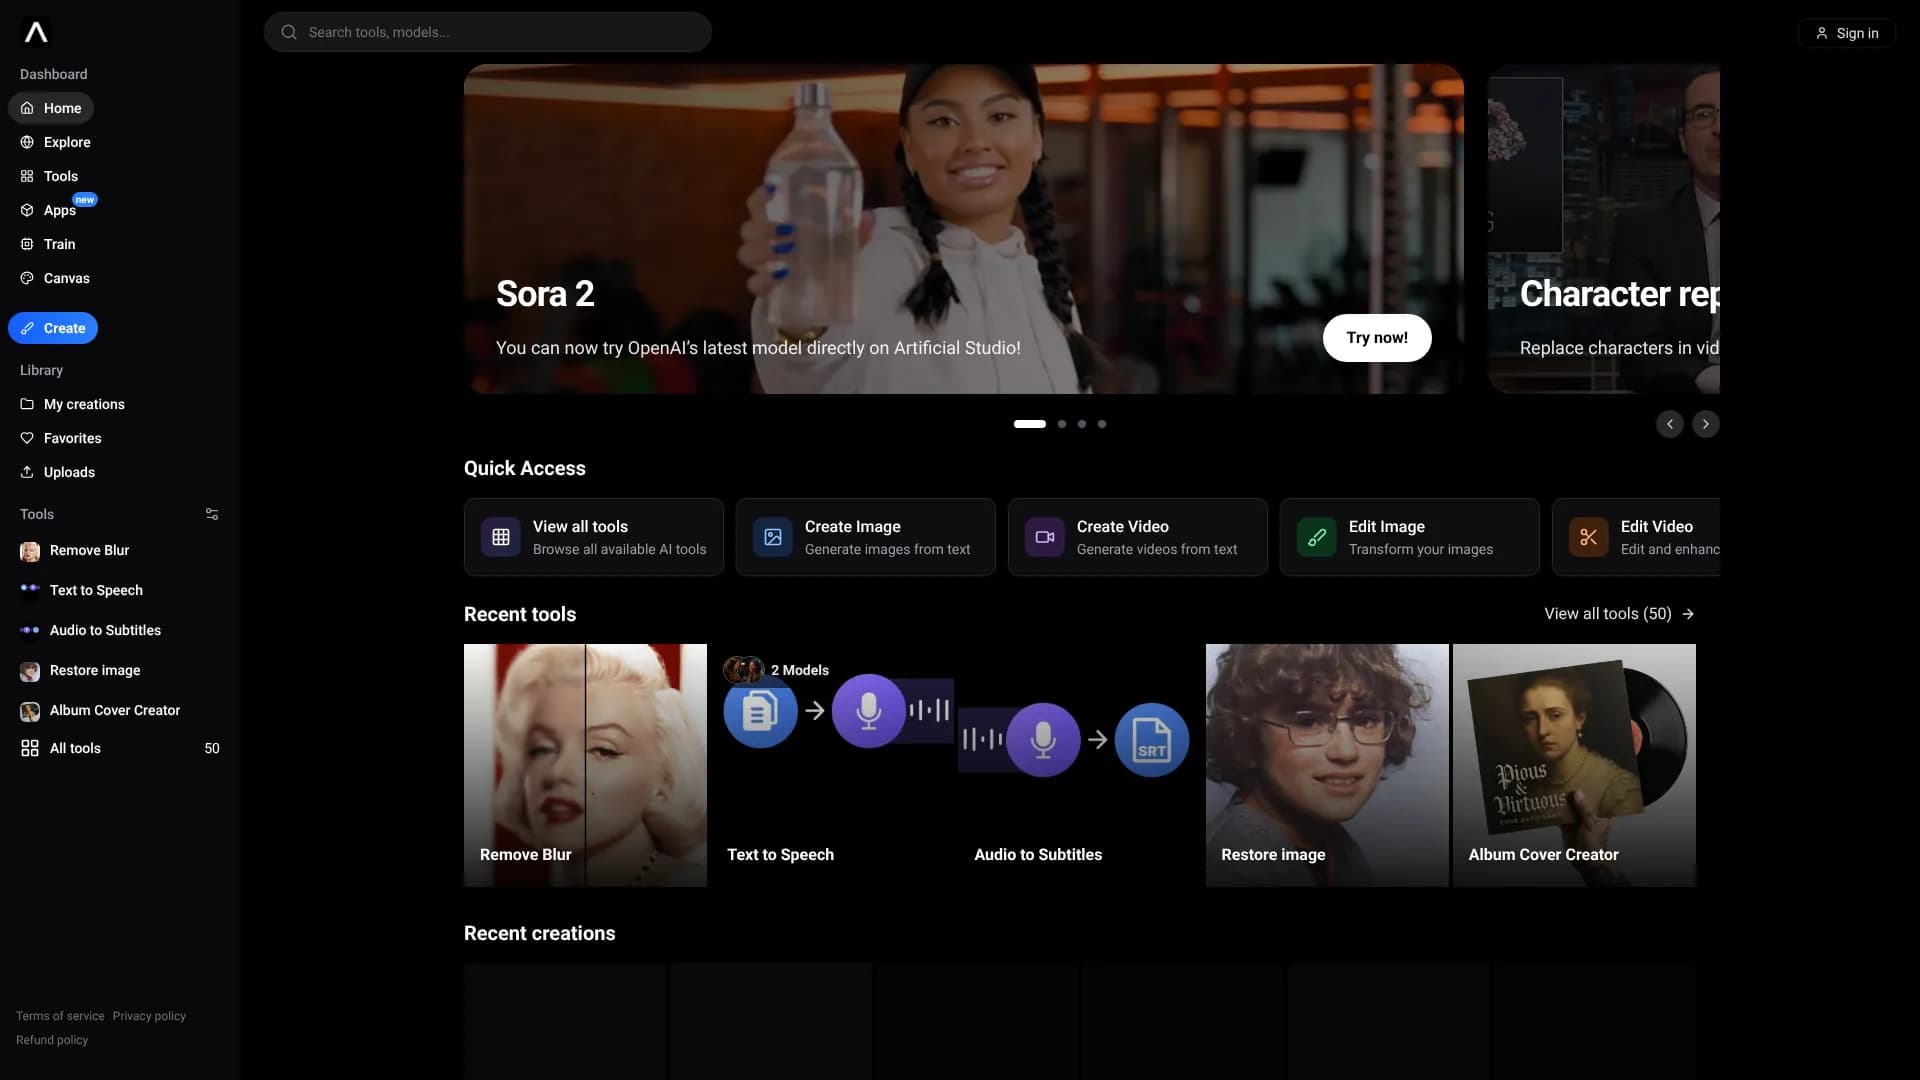The width and height of the screenshot is (1920, 1080).
Task: Click the Train chip icon
Action: (x=27, y=244)
